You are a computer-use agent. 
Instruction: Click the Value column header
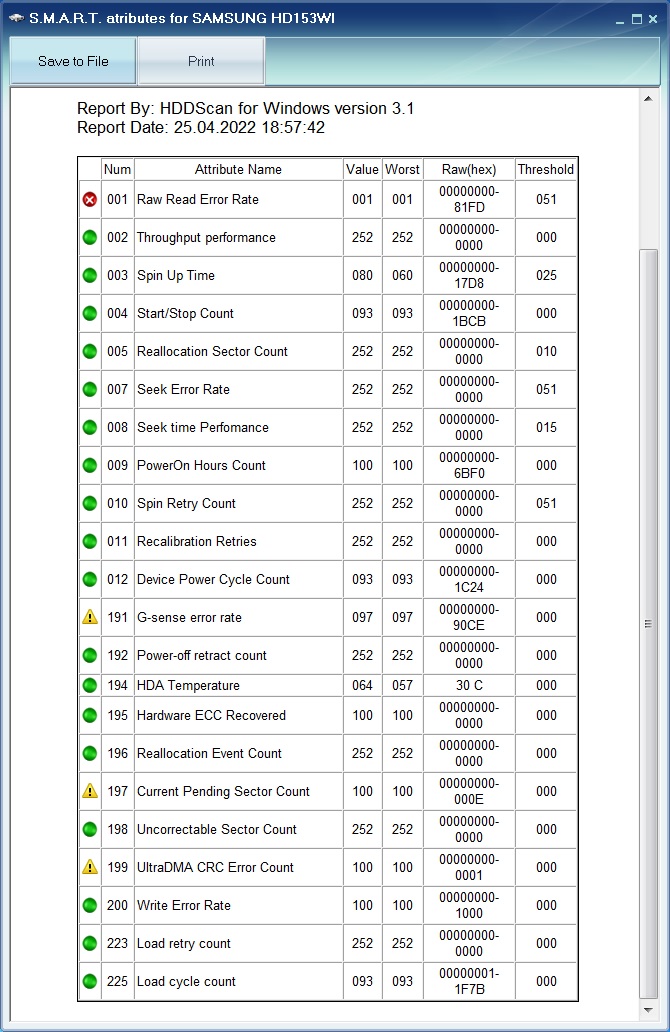(362, 169)
